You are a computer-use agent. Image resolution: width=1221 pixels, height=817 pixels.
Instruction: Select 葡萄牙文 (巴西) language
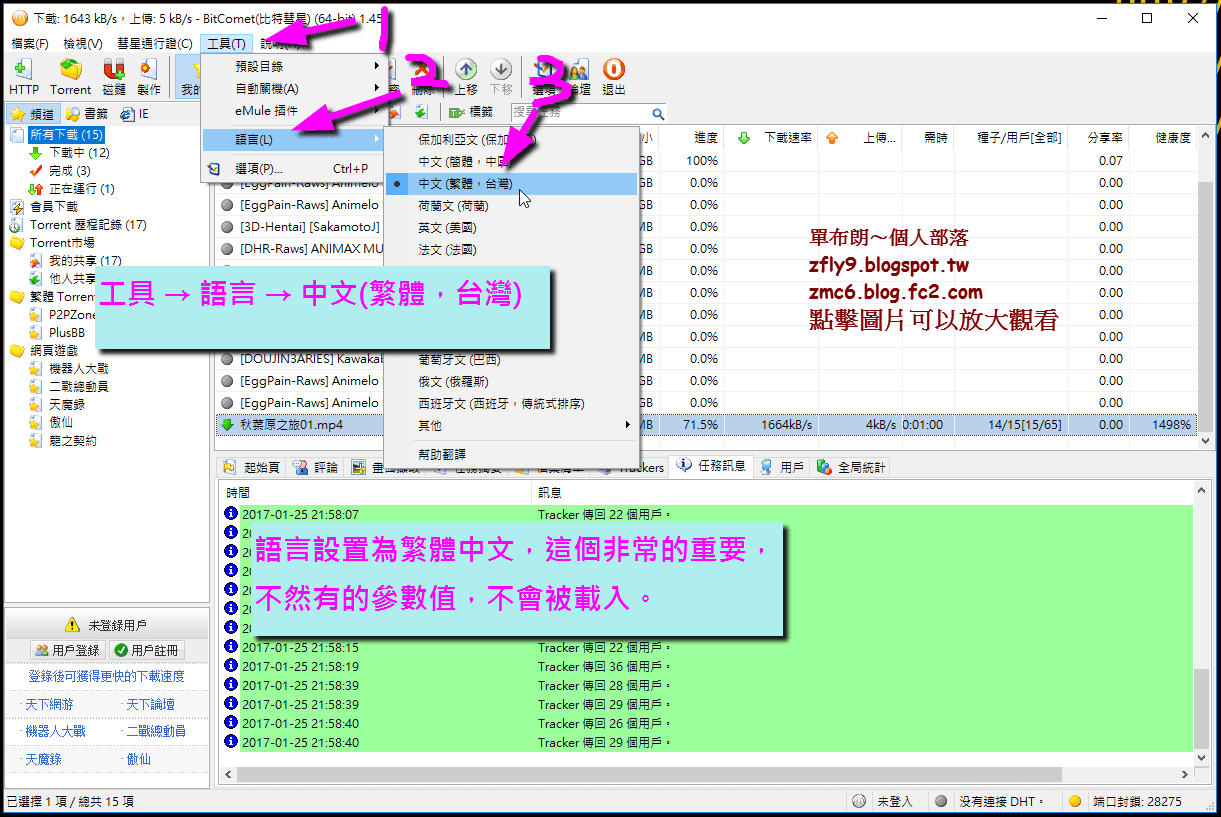(x=511, y=359)
